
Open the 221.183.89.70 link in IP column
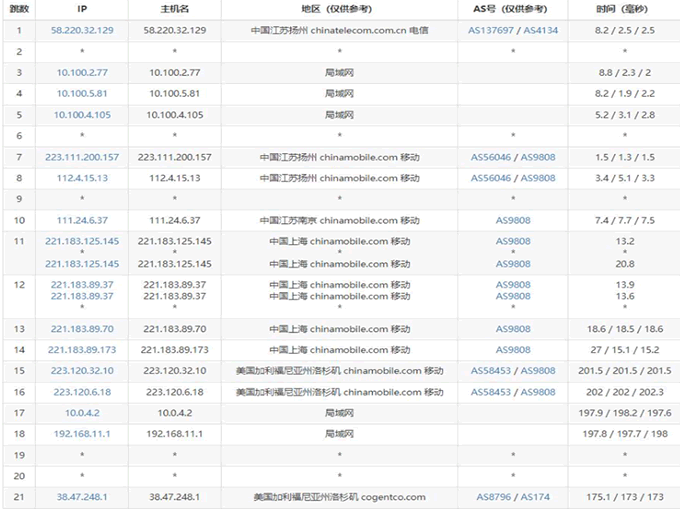pos(82,328)
